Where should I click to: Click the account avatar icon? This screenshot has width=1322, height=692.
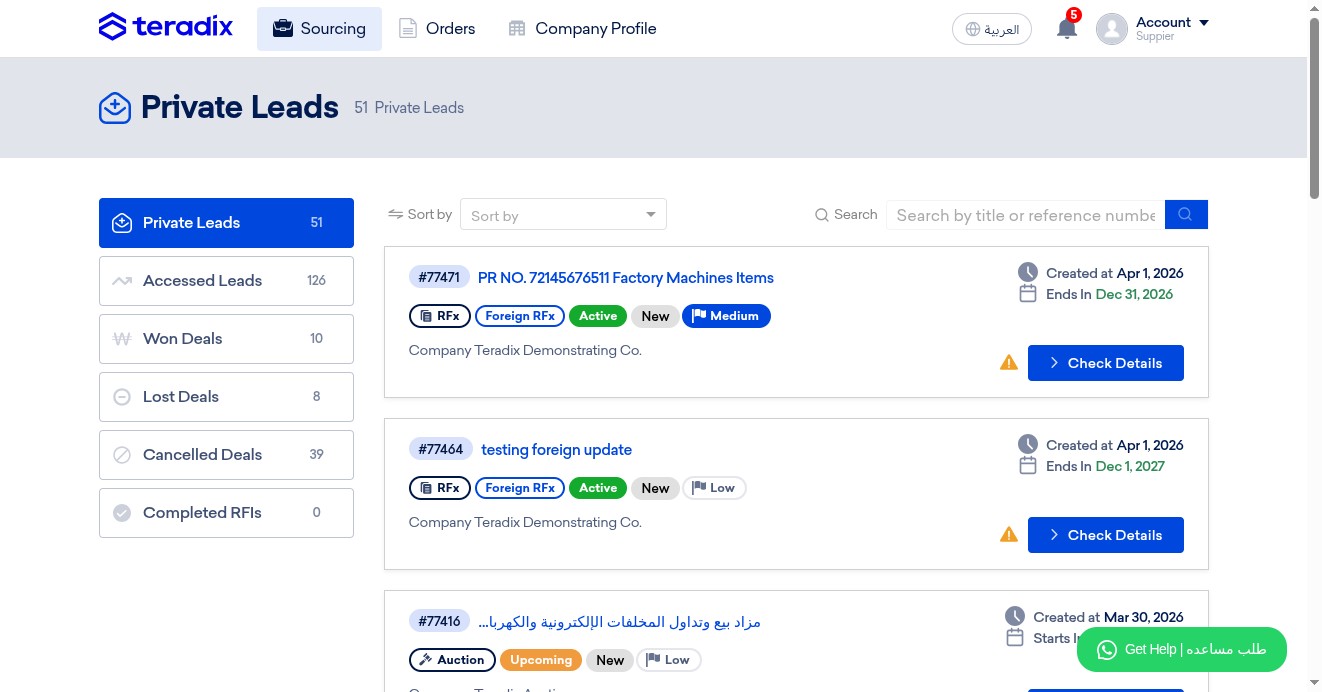coord(1112,29)
